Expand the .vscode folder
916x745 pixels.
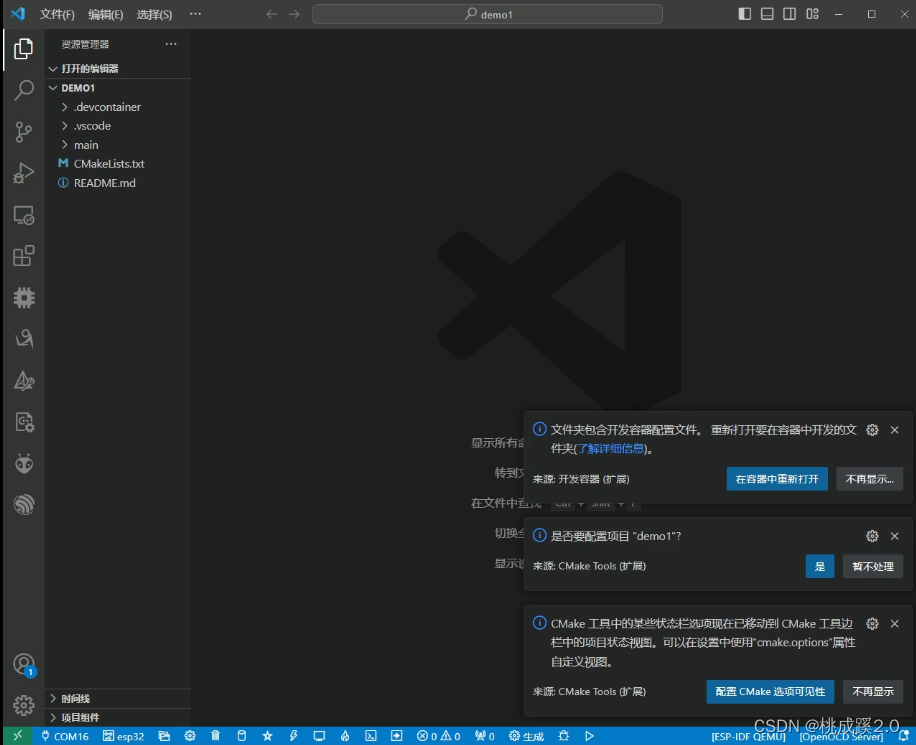tap(118, 126)
